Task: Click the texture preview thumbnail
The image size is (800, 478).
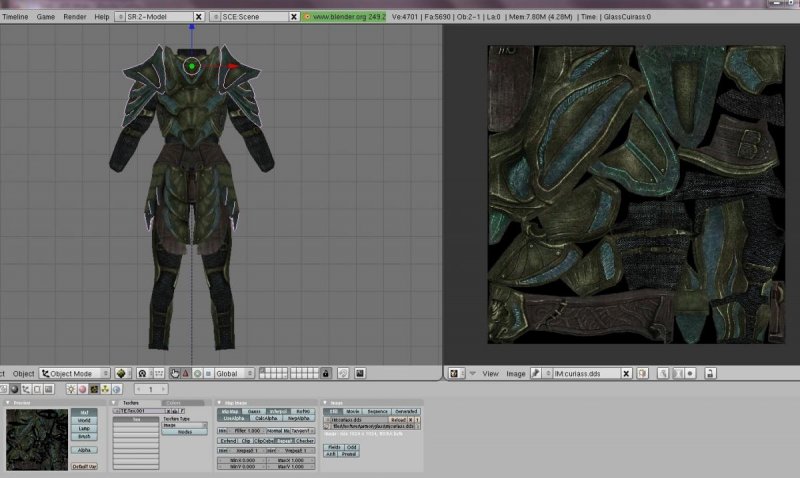Action: point(37,439)
